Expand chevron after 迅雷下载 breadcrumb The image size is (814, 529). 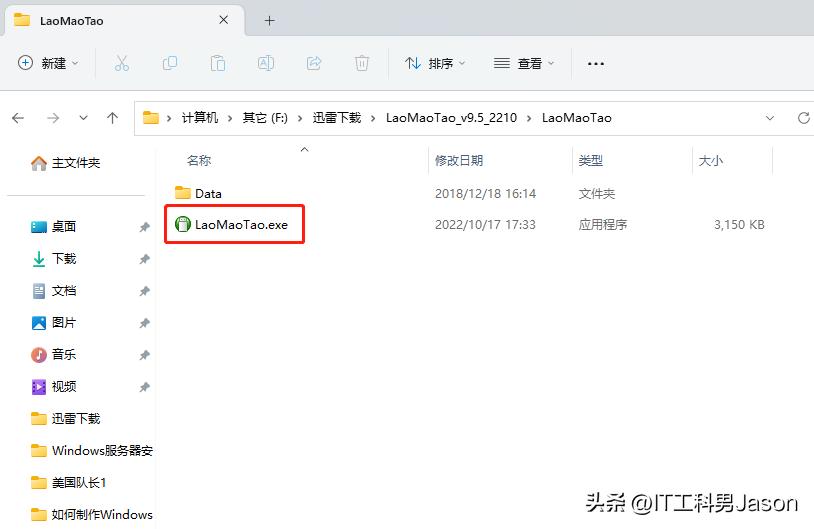pyautogui.click(x=373, y=118)
